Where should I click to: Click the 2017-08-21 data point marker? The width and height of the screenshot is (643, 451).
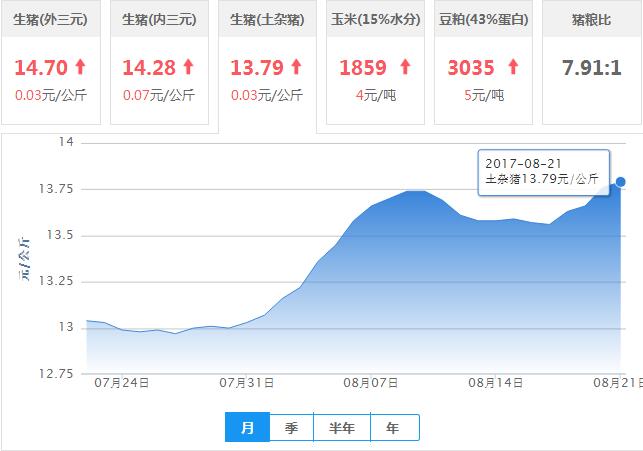click(620, 182)
